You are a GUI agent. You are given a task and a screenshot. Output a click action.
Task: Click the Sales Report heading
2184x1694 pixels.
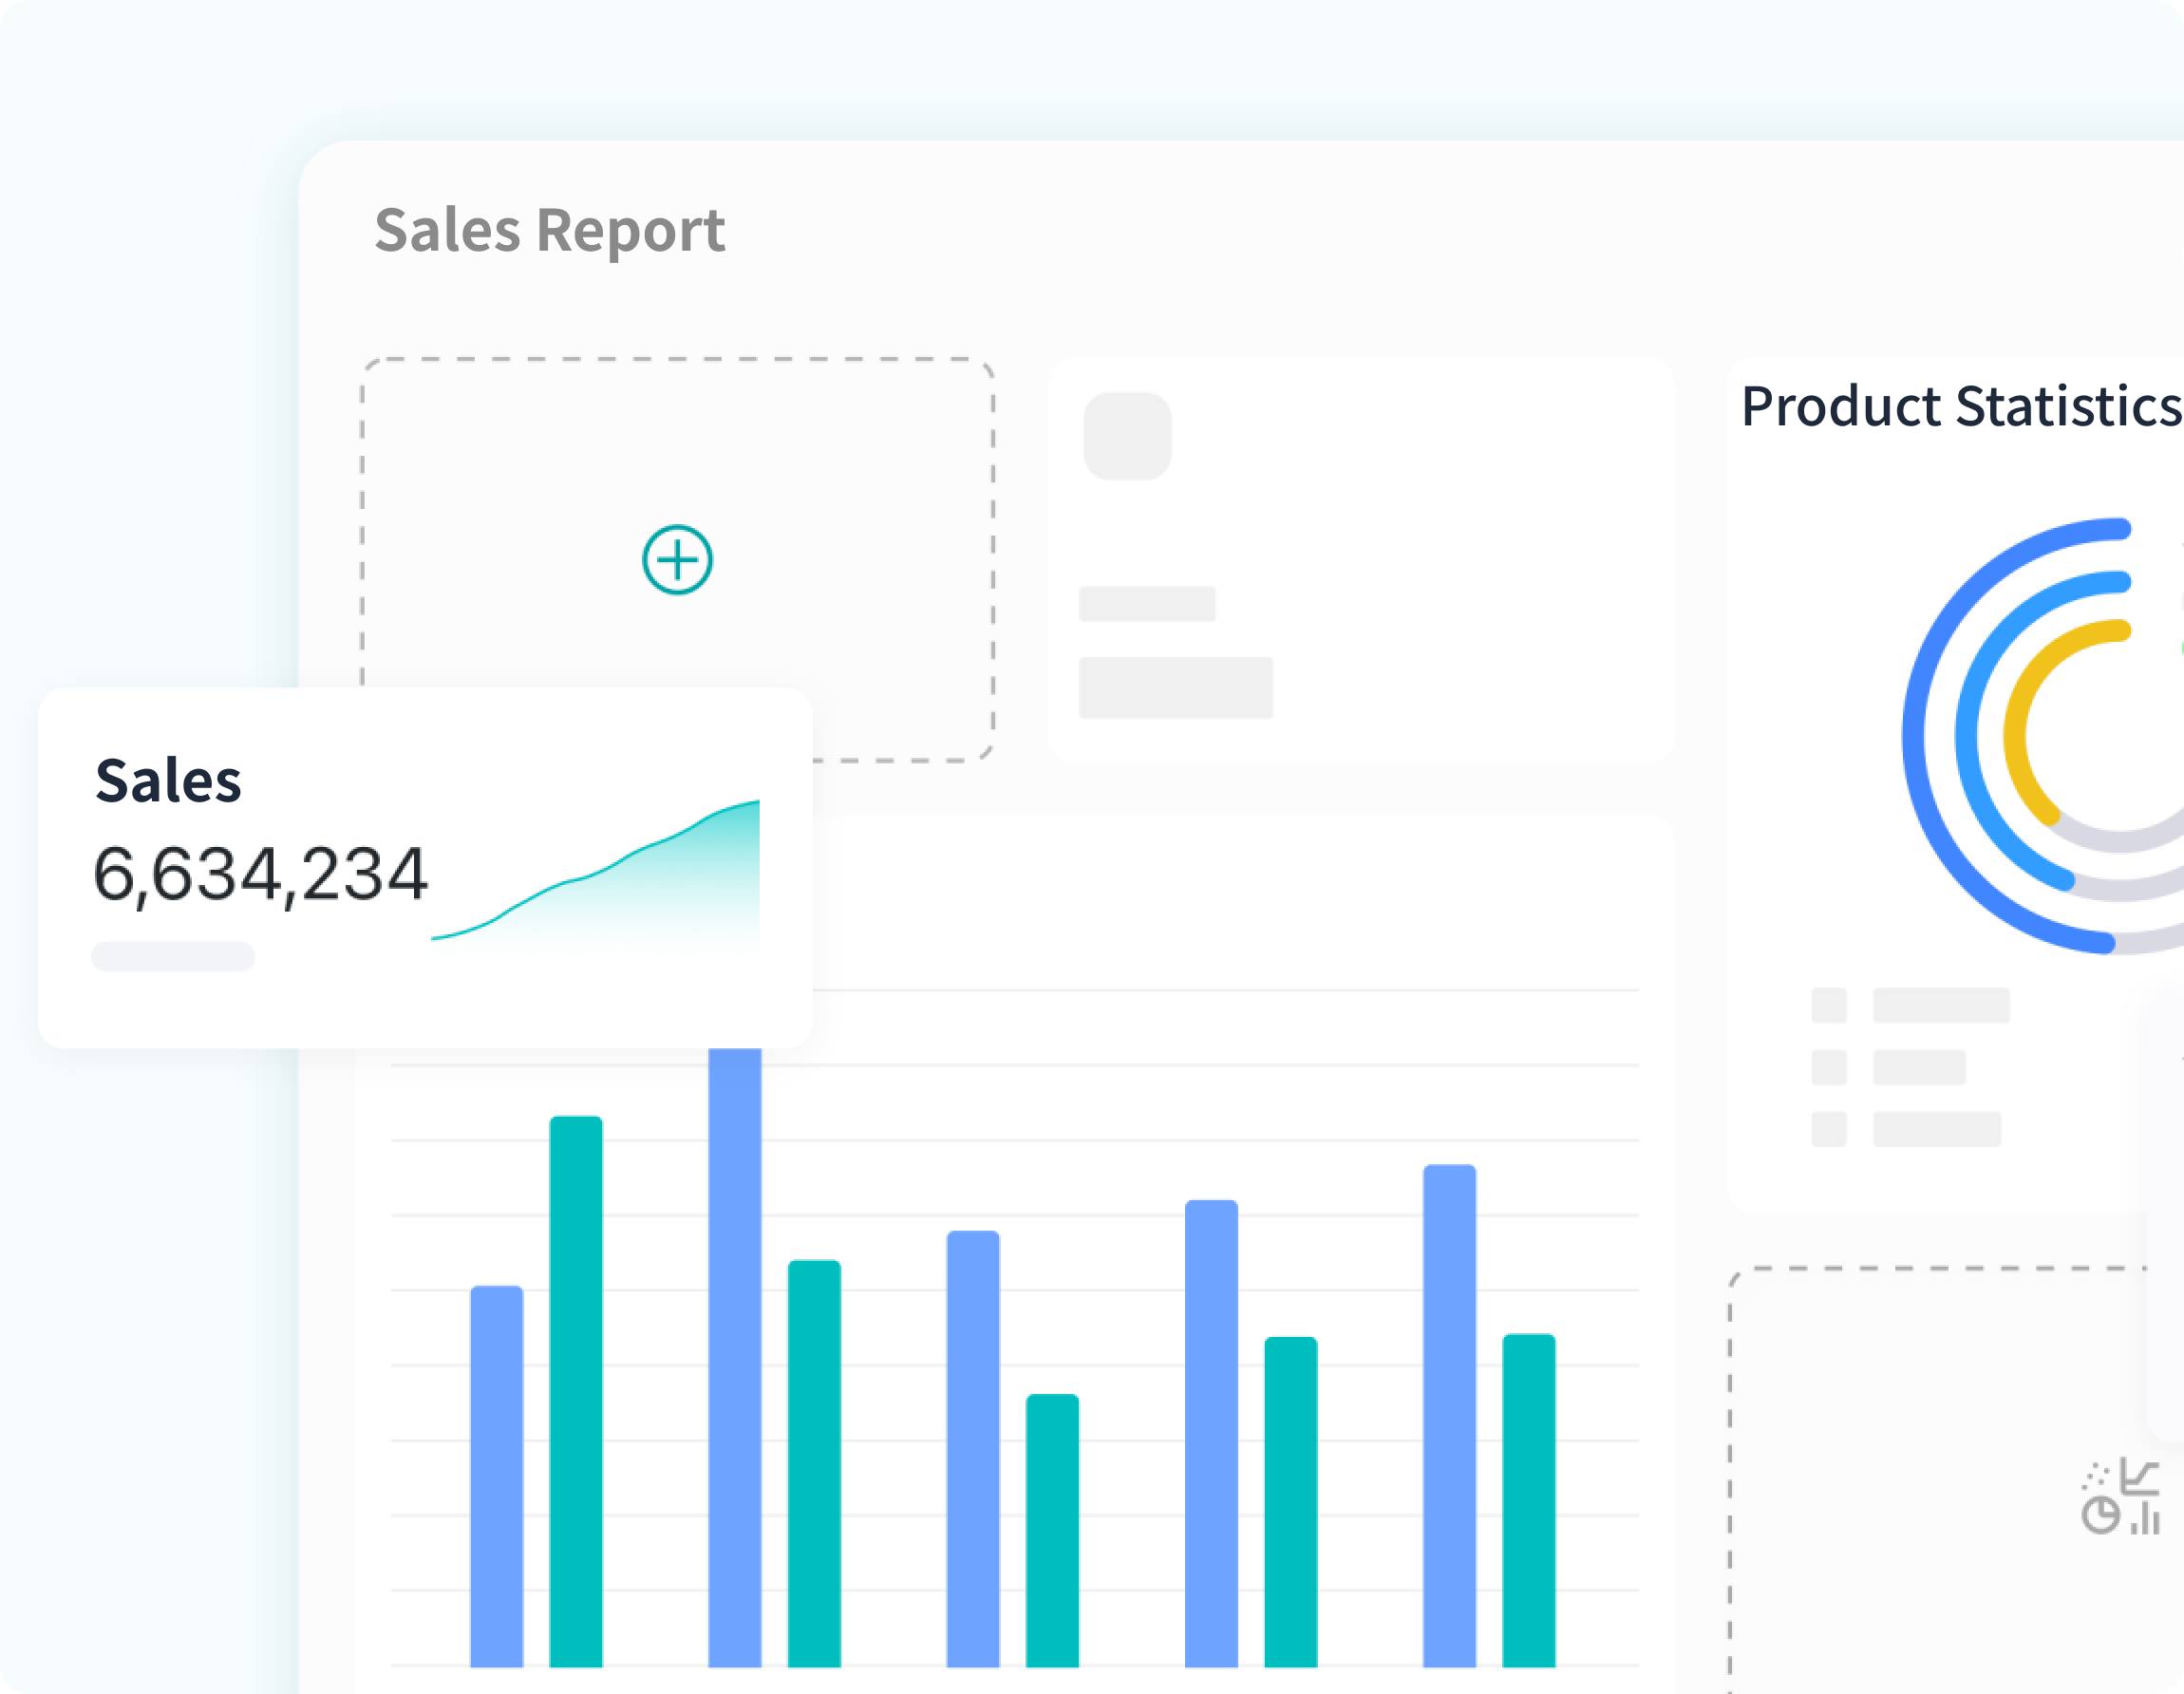click(x=549, y=230)
